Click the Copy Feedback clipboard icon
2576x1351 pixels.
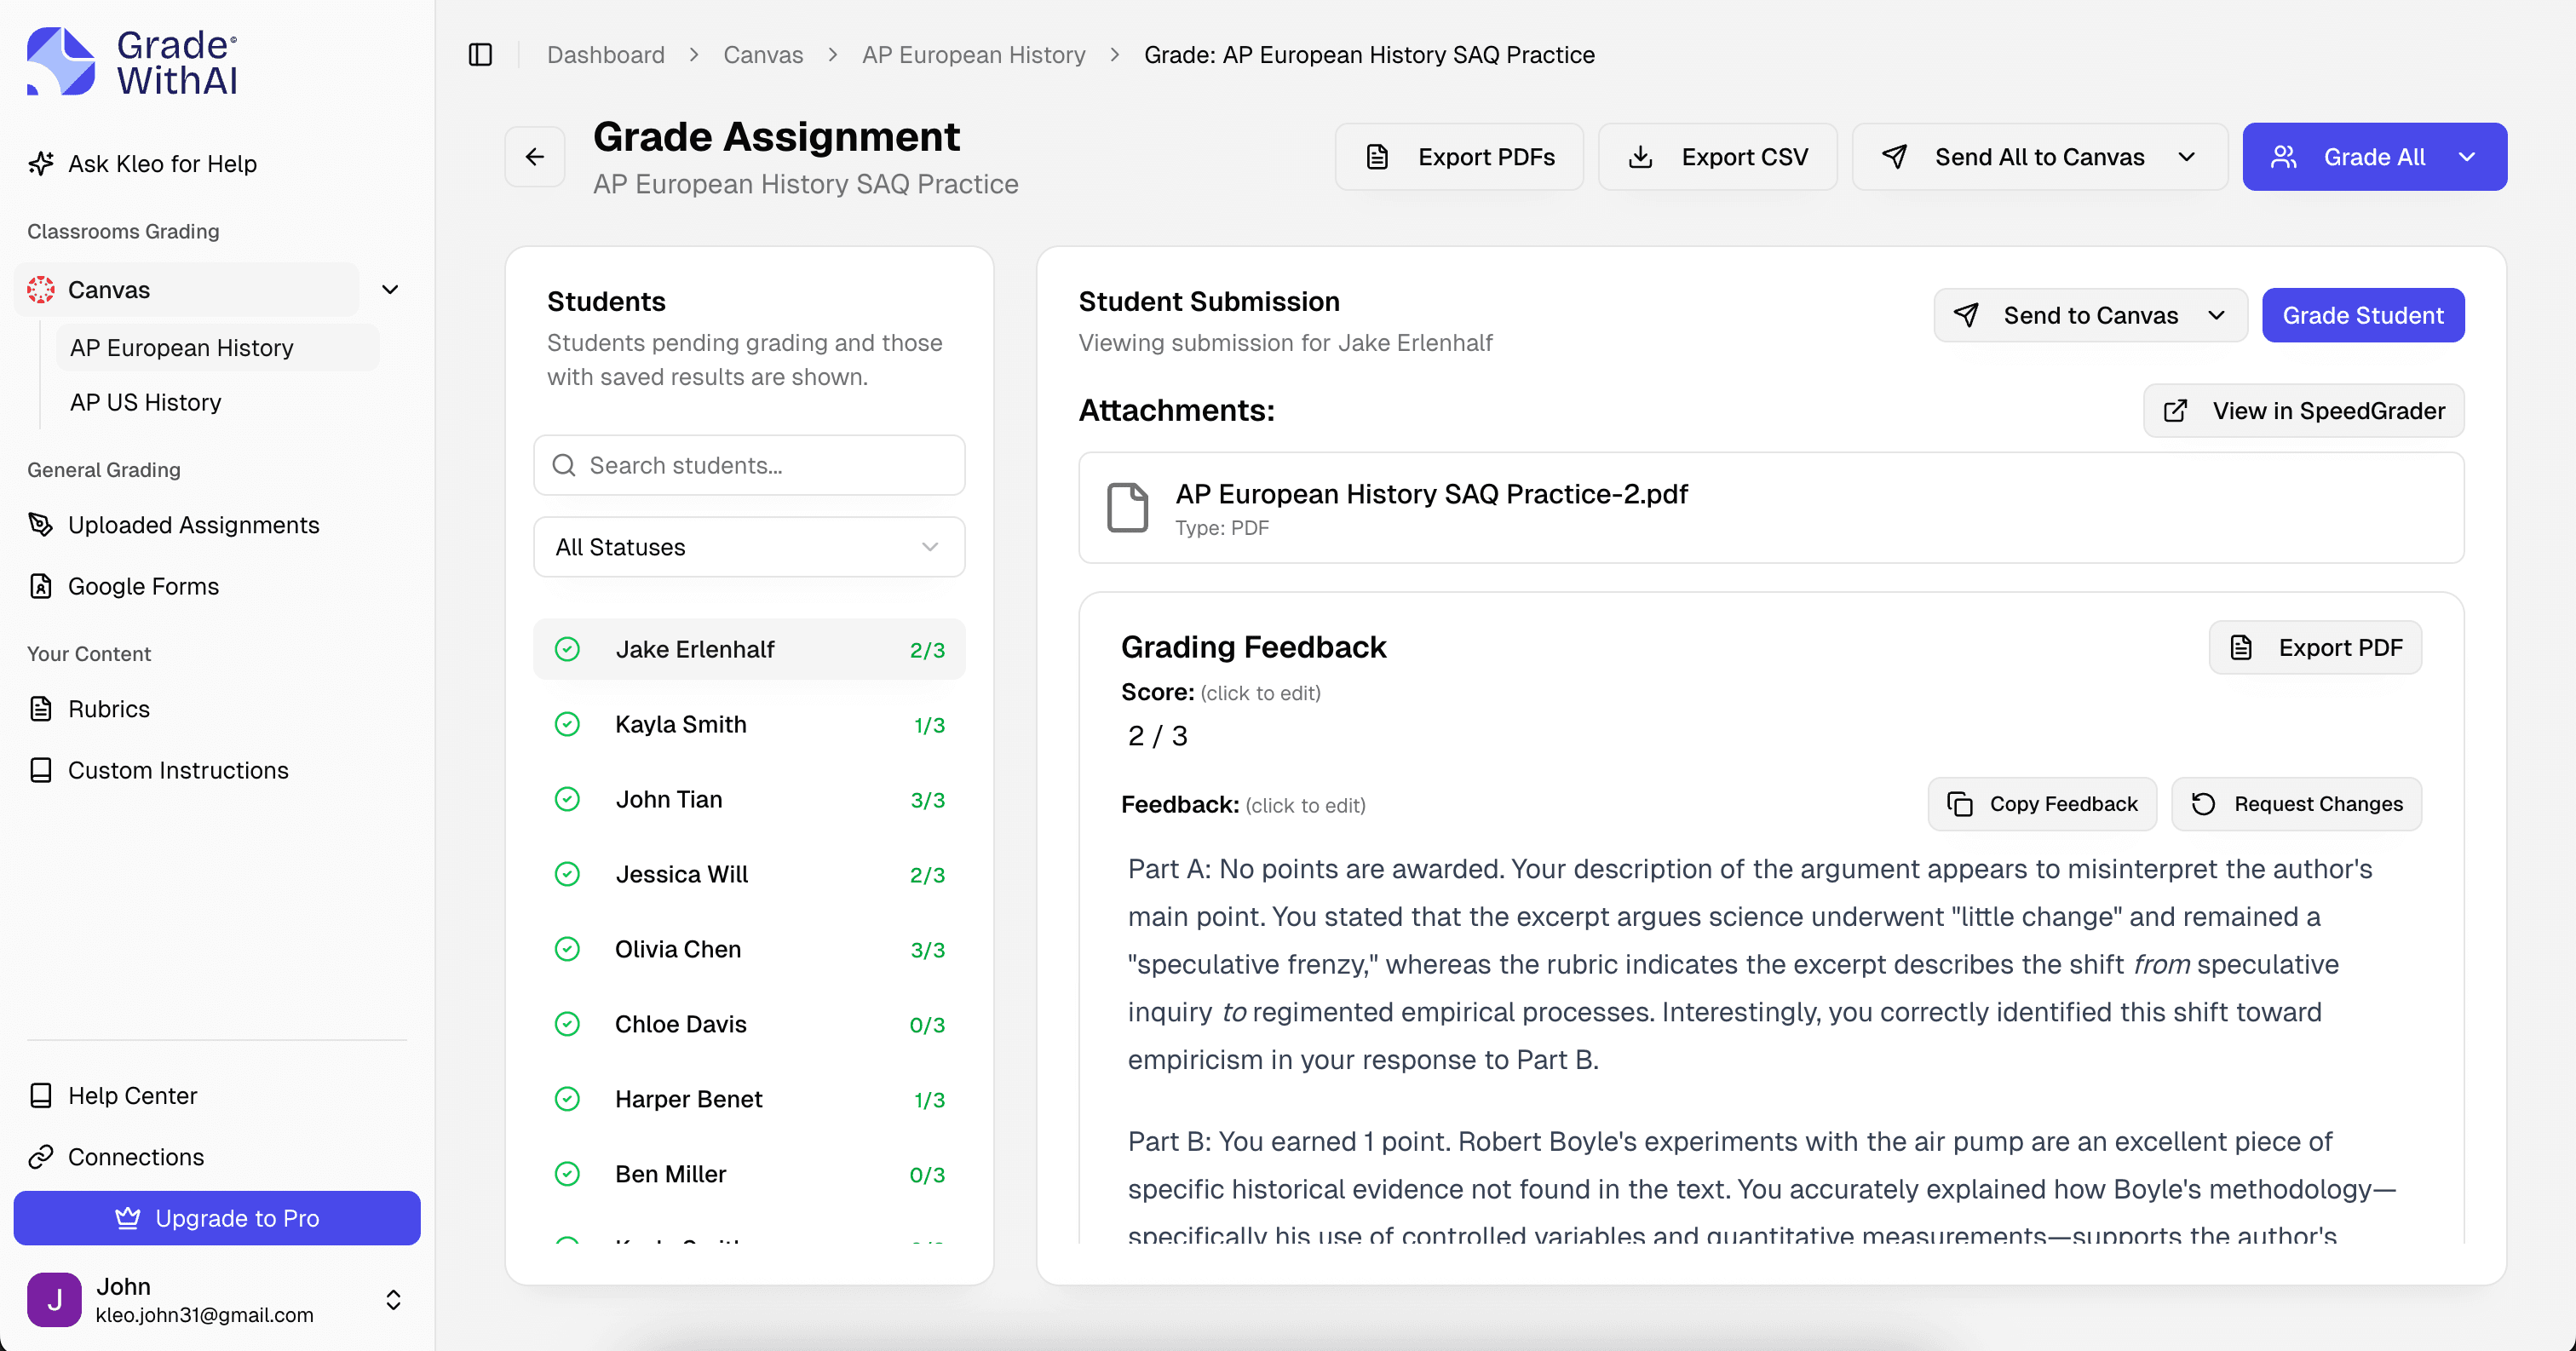click(1958, 804)
